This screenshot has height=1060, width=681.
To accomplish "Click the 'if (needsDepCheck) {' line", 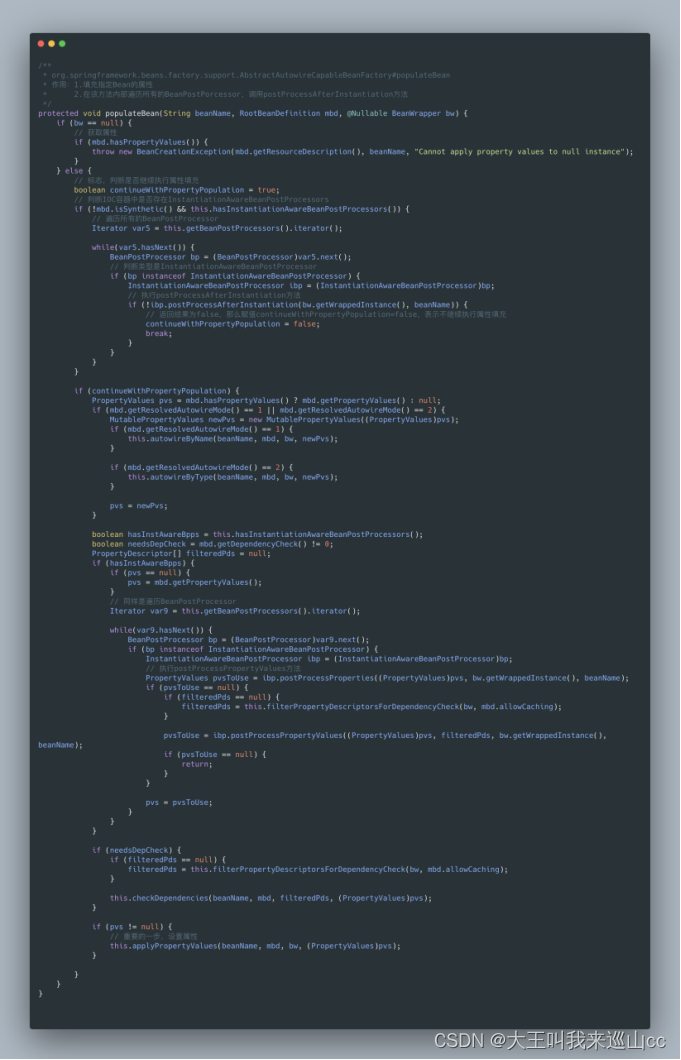I will tap(137, 850).
